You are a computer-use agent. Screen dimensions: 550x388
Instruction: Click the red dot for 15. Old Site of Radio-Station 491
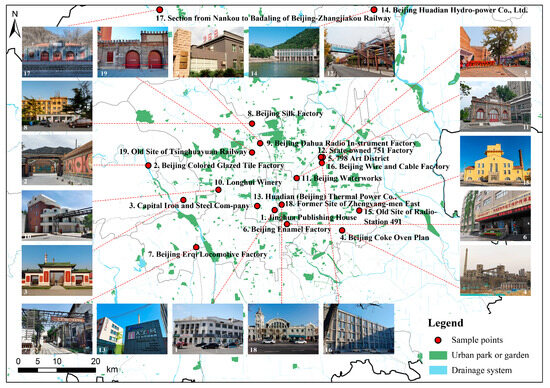[x=359, y=210]
